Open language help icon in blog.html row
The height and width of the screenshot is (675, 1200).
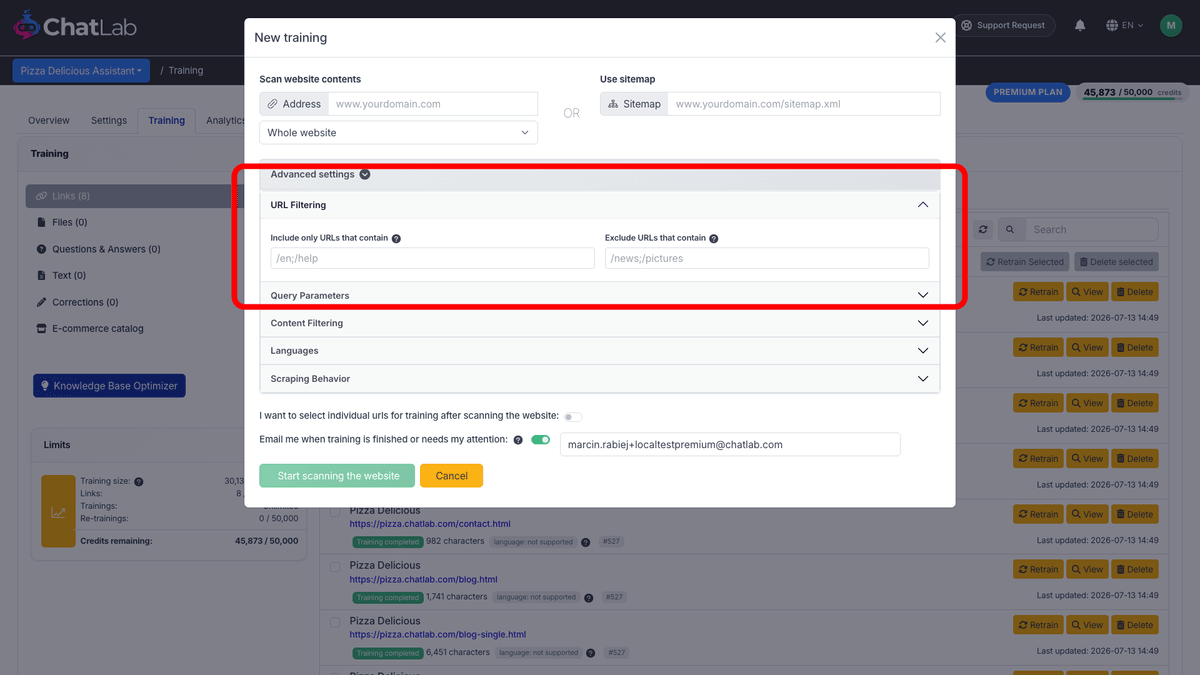pos(589,597)
